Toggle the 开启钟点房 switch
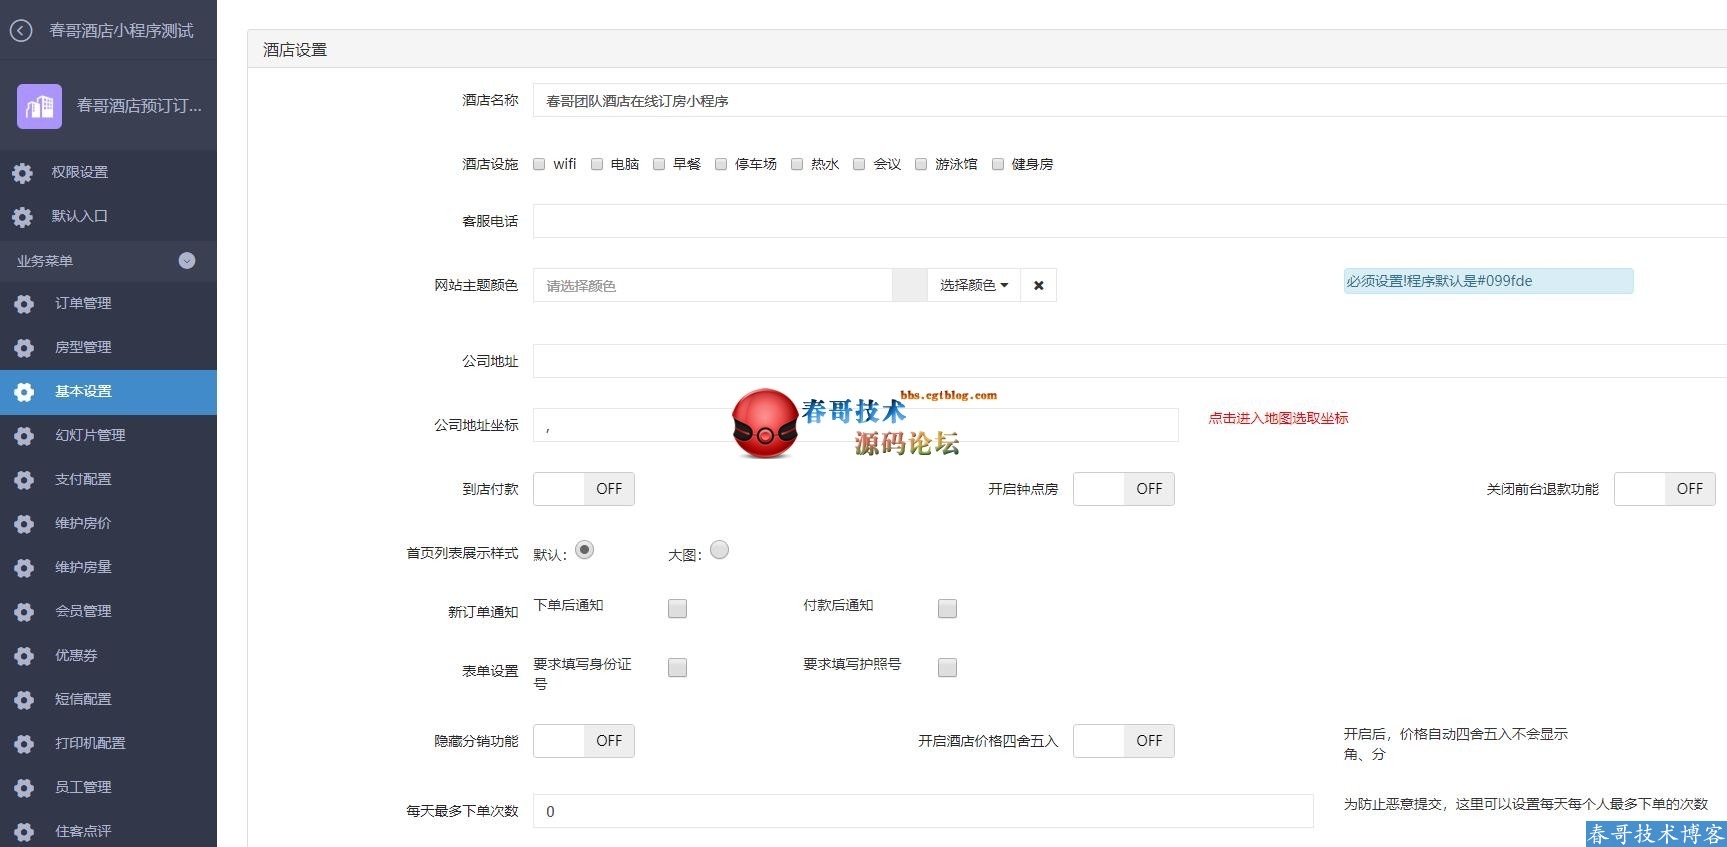 point(1124,489)
